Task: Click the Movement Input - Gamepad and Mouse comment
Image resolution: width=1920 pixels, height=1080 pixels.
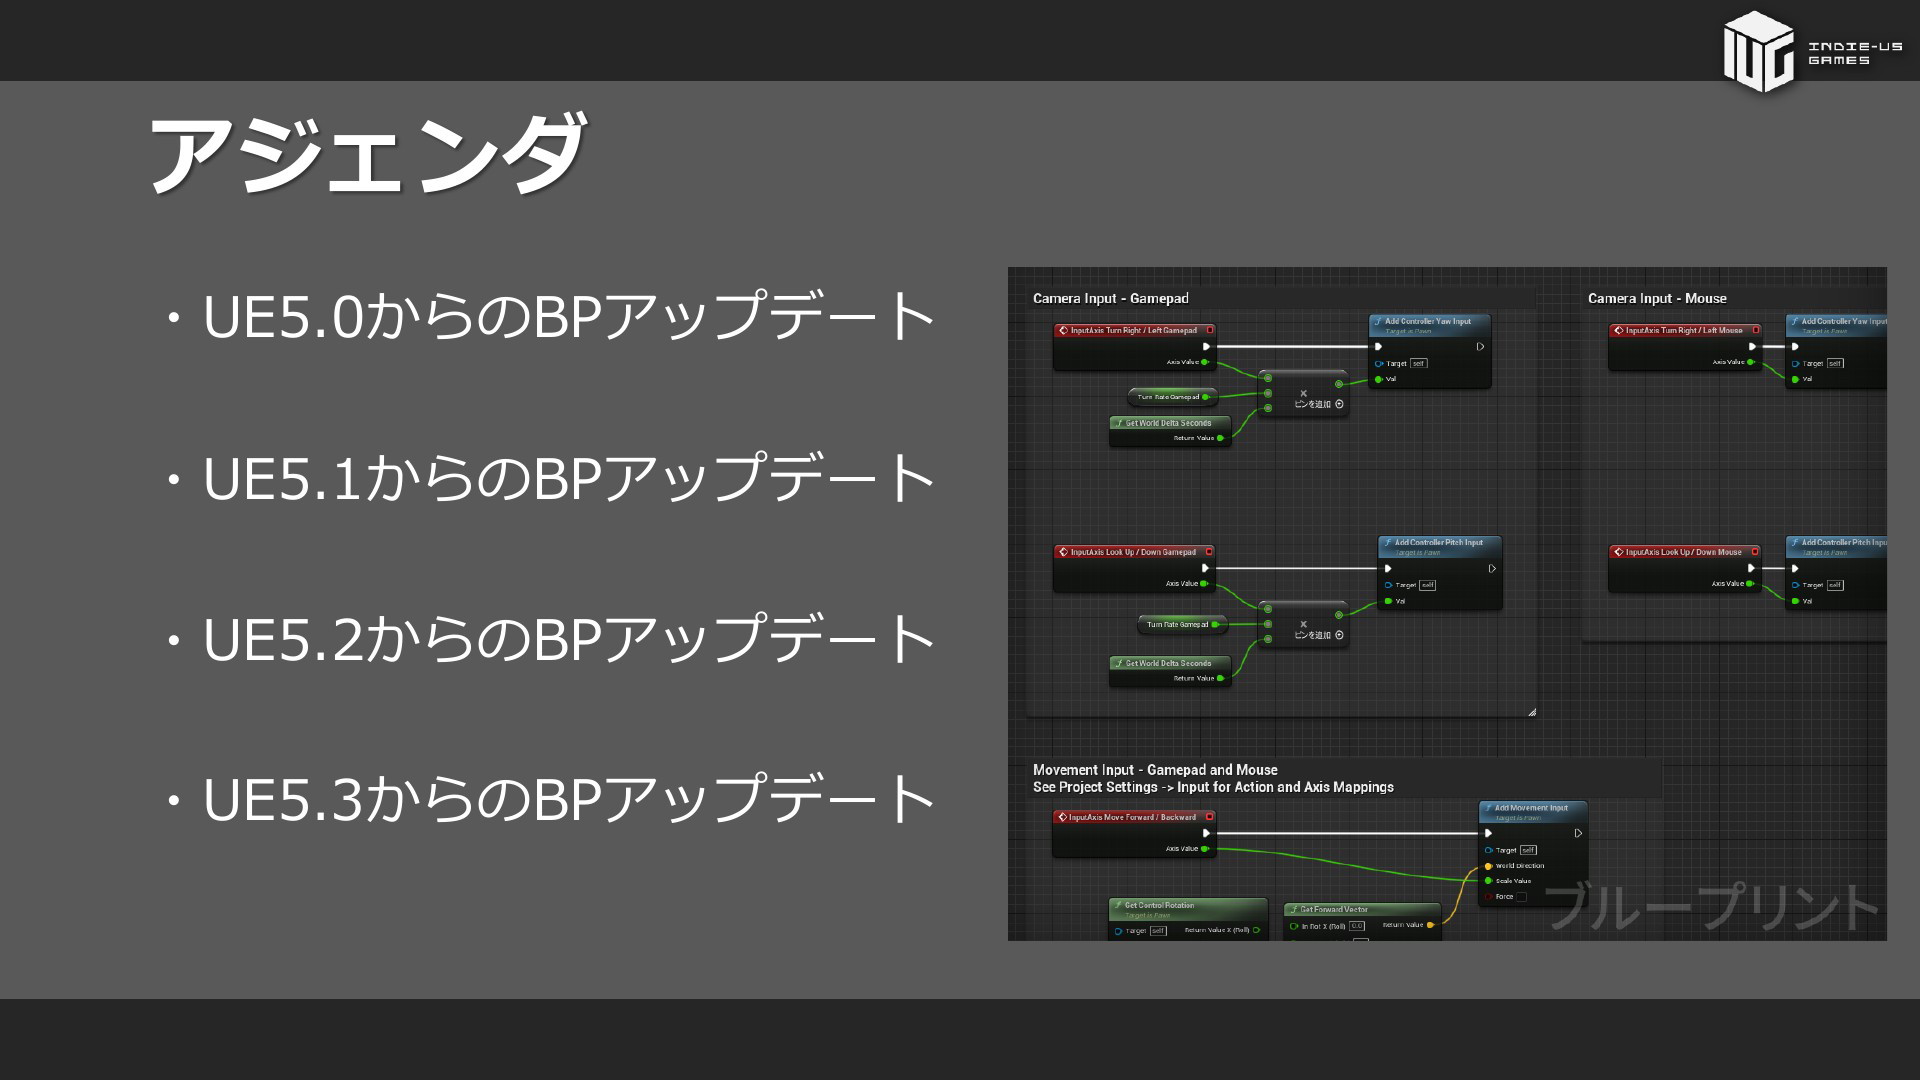Action: pyautogui.click(x=1213, y=778)
